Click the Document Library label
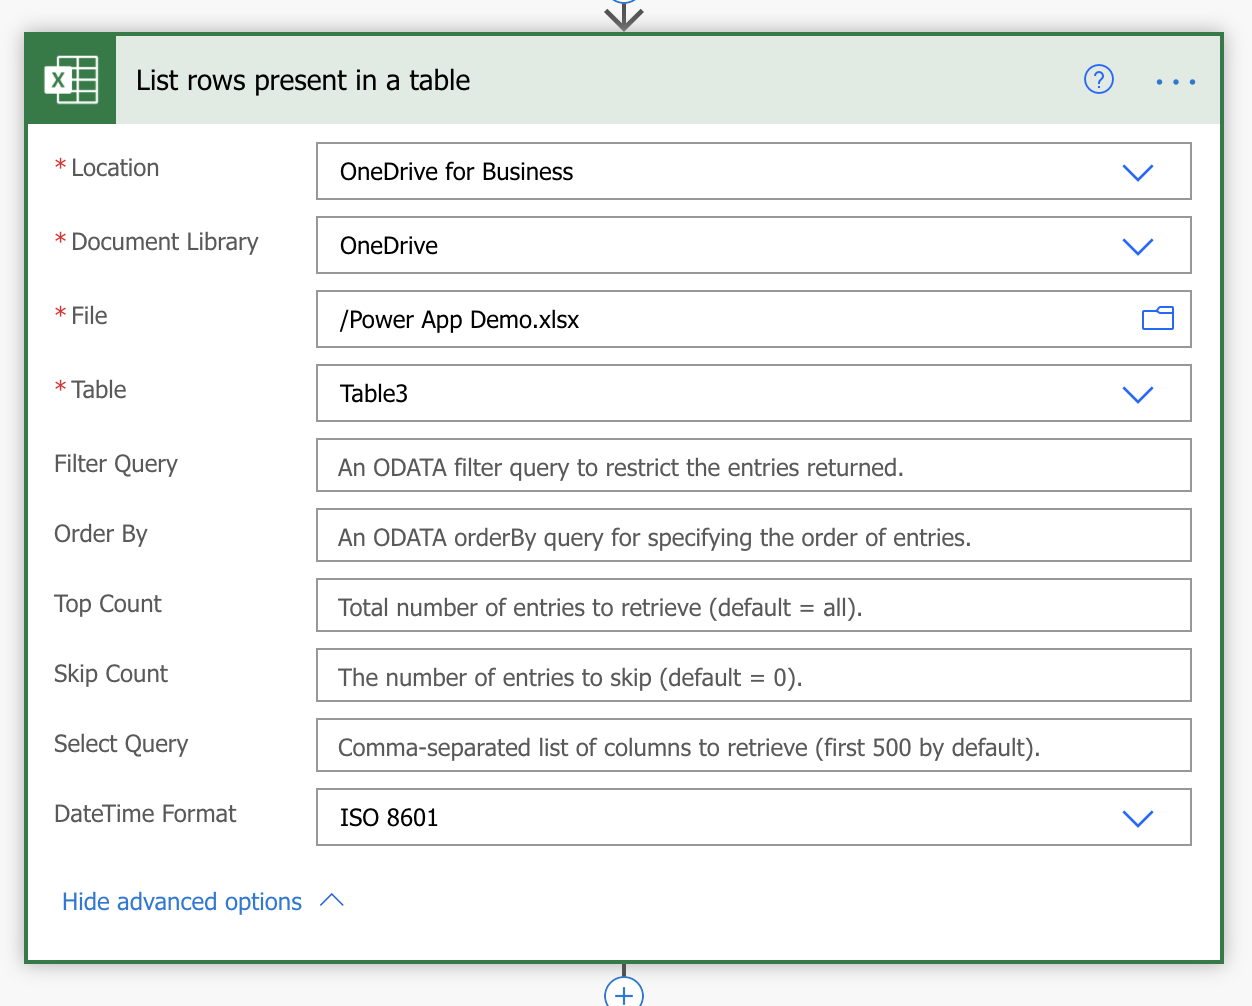1252x1006 pixels. pos(165,242)
